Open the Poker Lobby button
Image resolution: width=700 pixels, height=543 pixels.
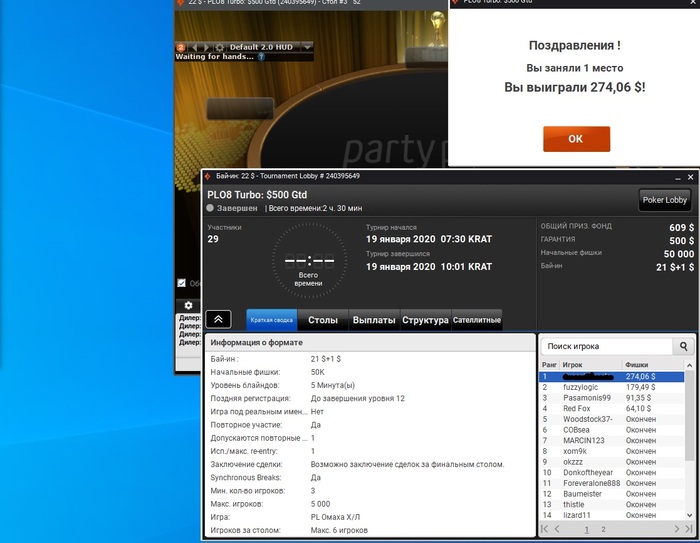tap(664, 200)
